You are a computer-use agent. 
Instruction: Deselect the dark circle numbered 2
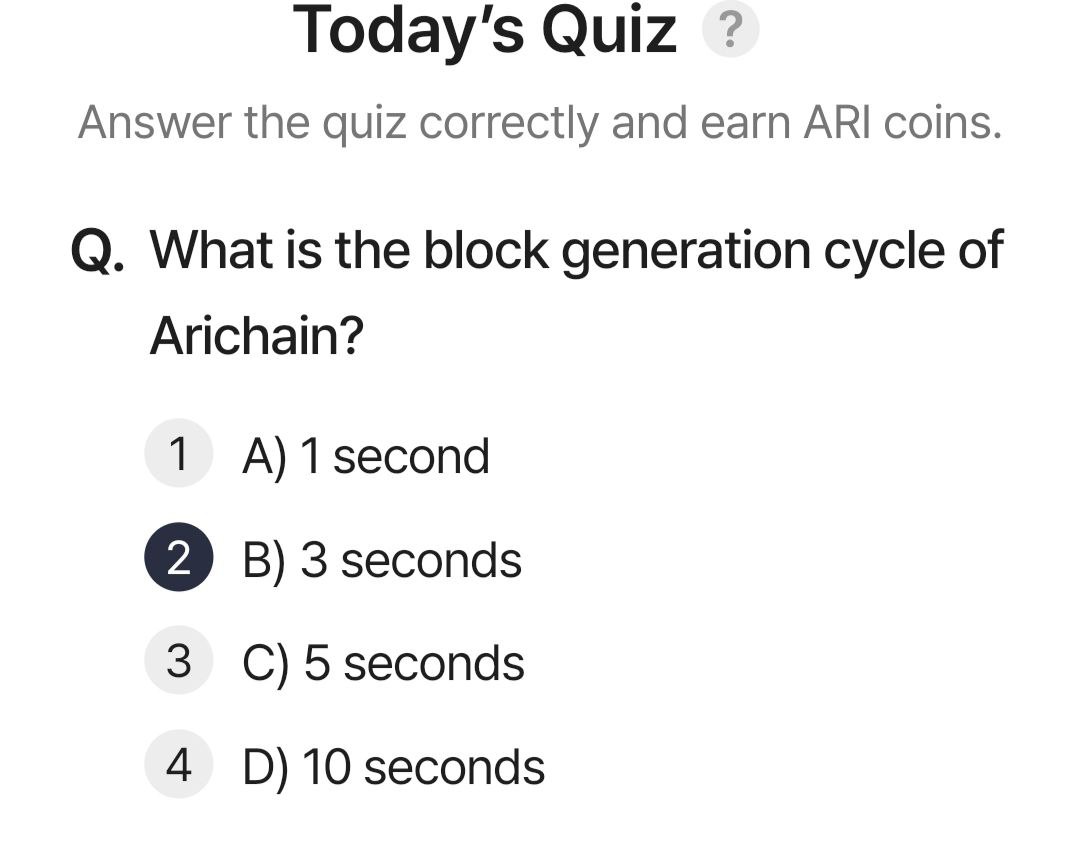pos(178,557)
